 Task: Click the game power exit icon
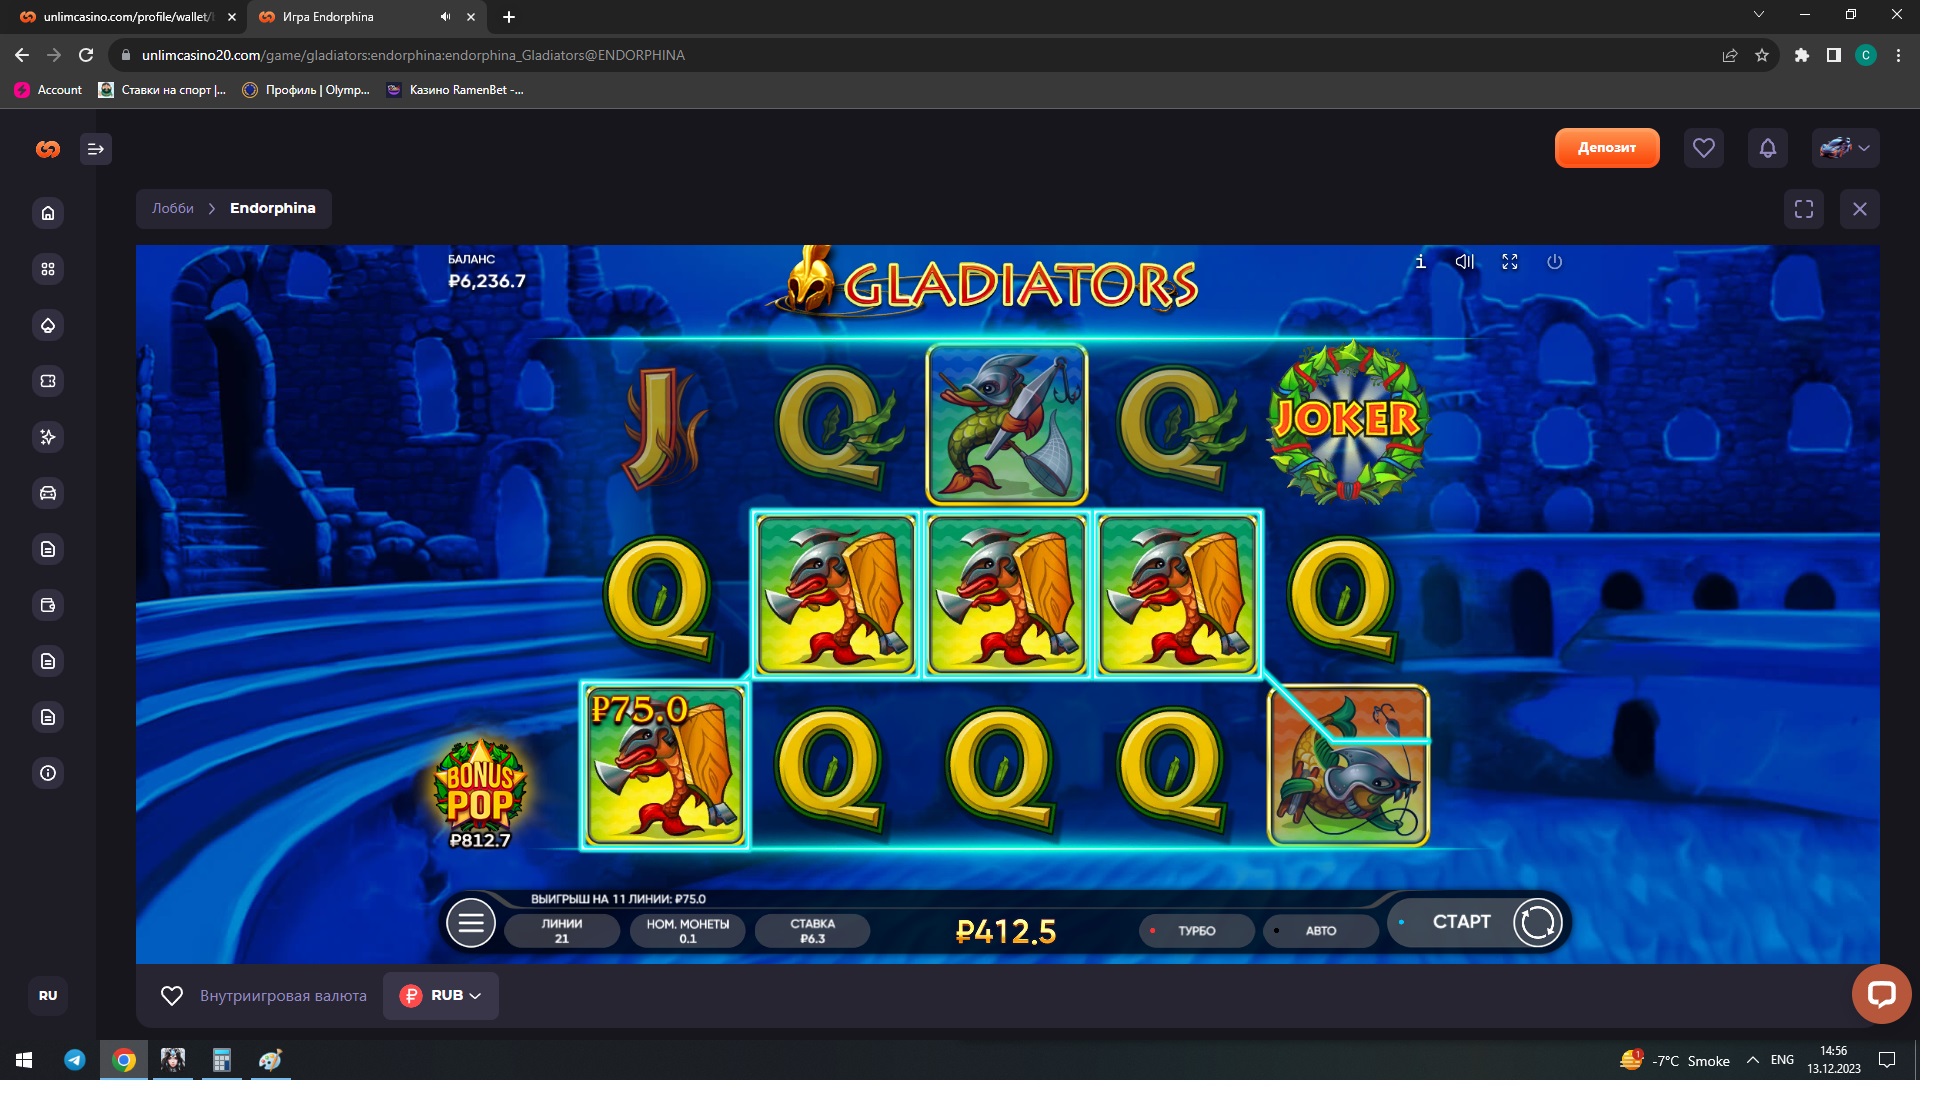[x=1554, y=262]
